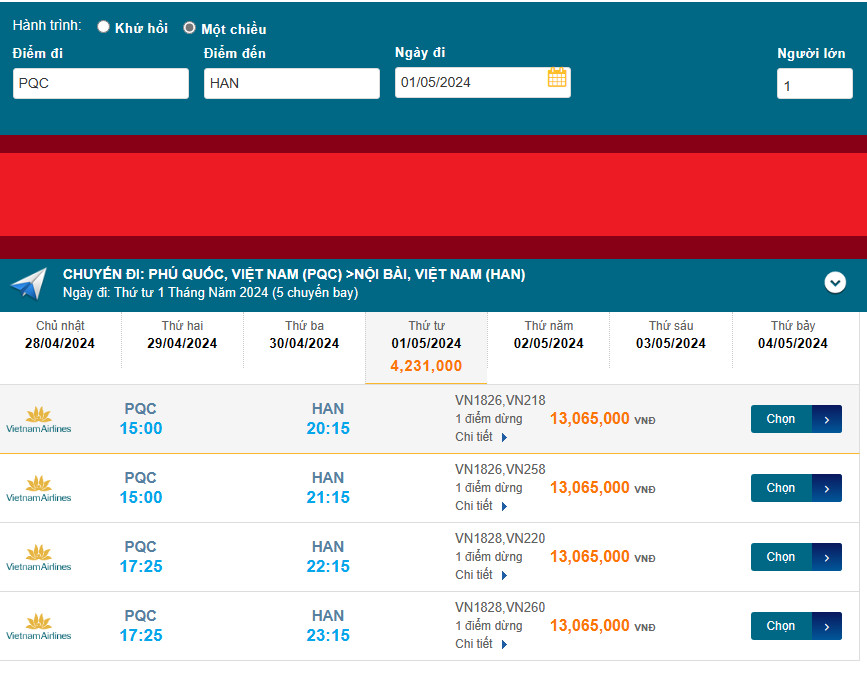Click Vietnam Airlines logo on 23:15 arrival flight
The image size is (867, 677).
tap(39, 626)
